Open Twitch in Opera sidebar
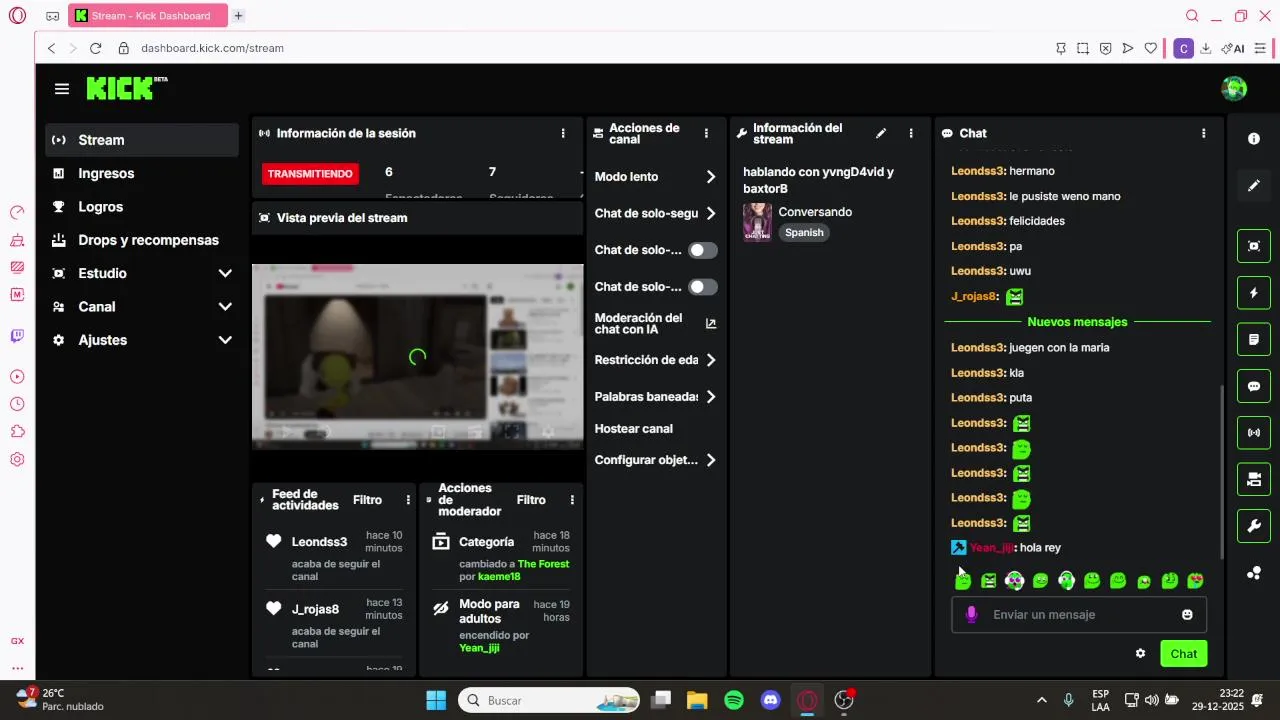The image size is (1280, 720). pyautogui.click(x=17, y=336)
